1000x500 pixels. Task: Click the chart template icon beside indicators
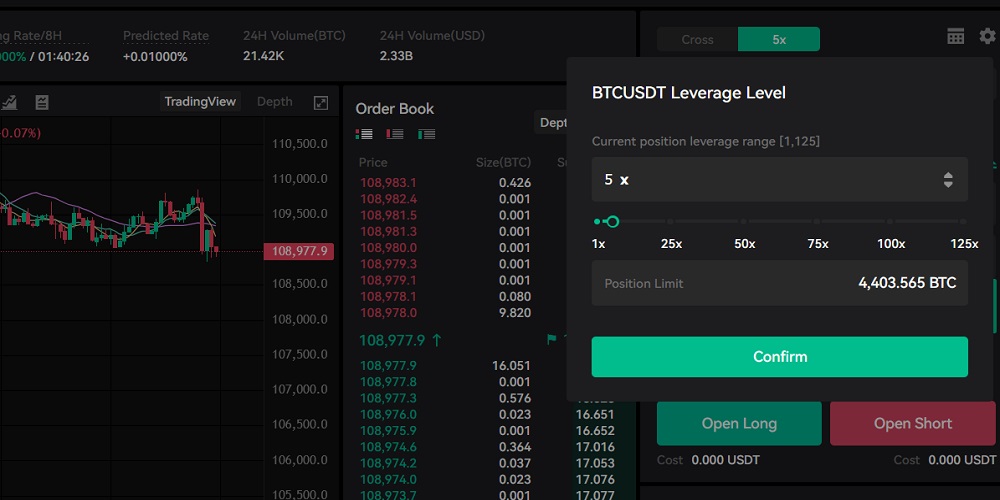pos(42,102)
